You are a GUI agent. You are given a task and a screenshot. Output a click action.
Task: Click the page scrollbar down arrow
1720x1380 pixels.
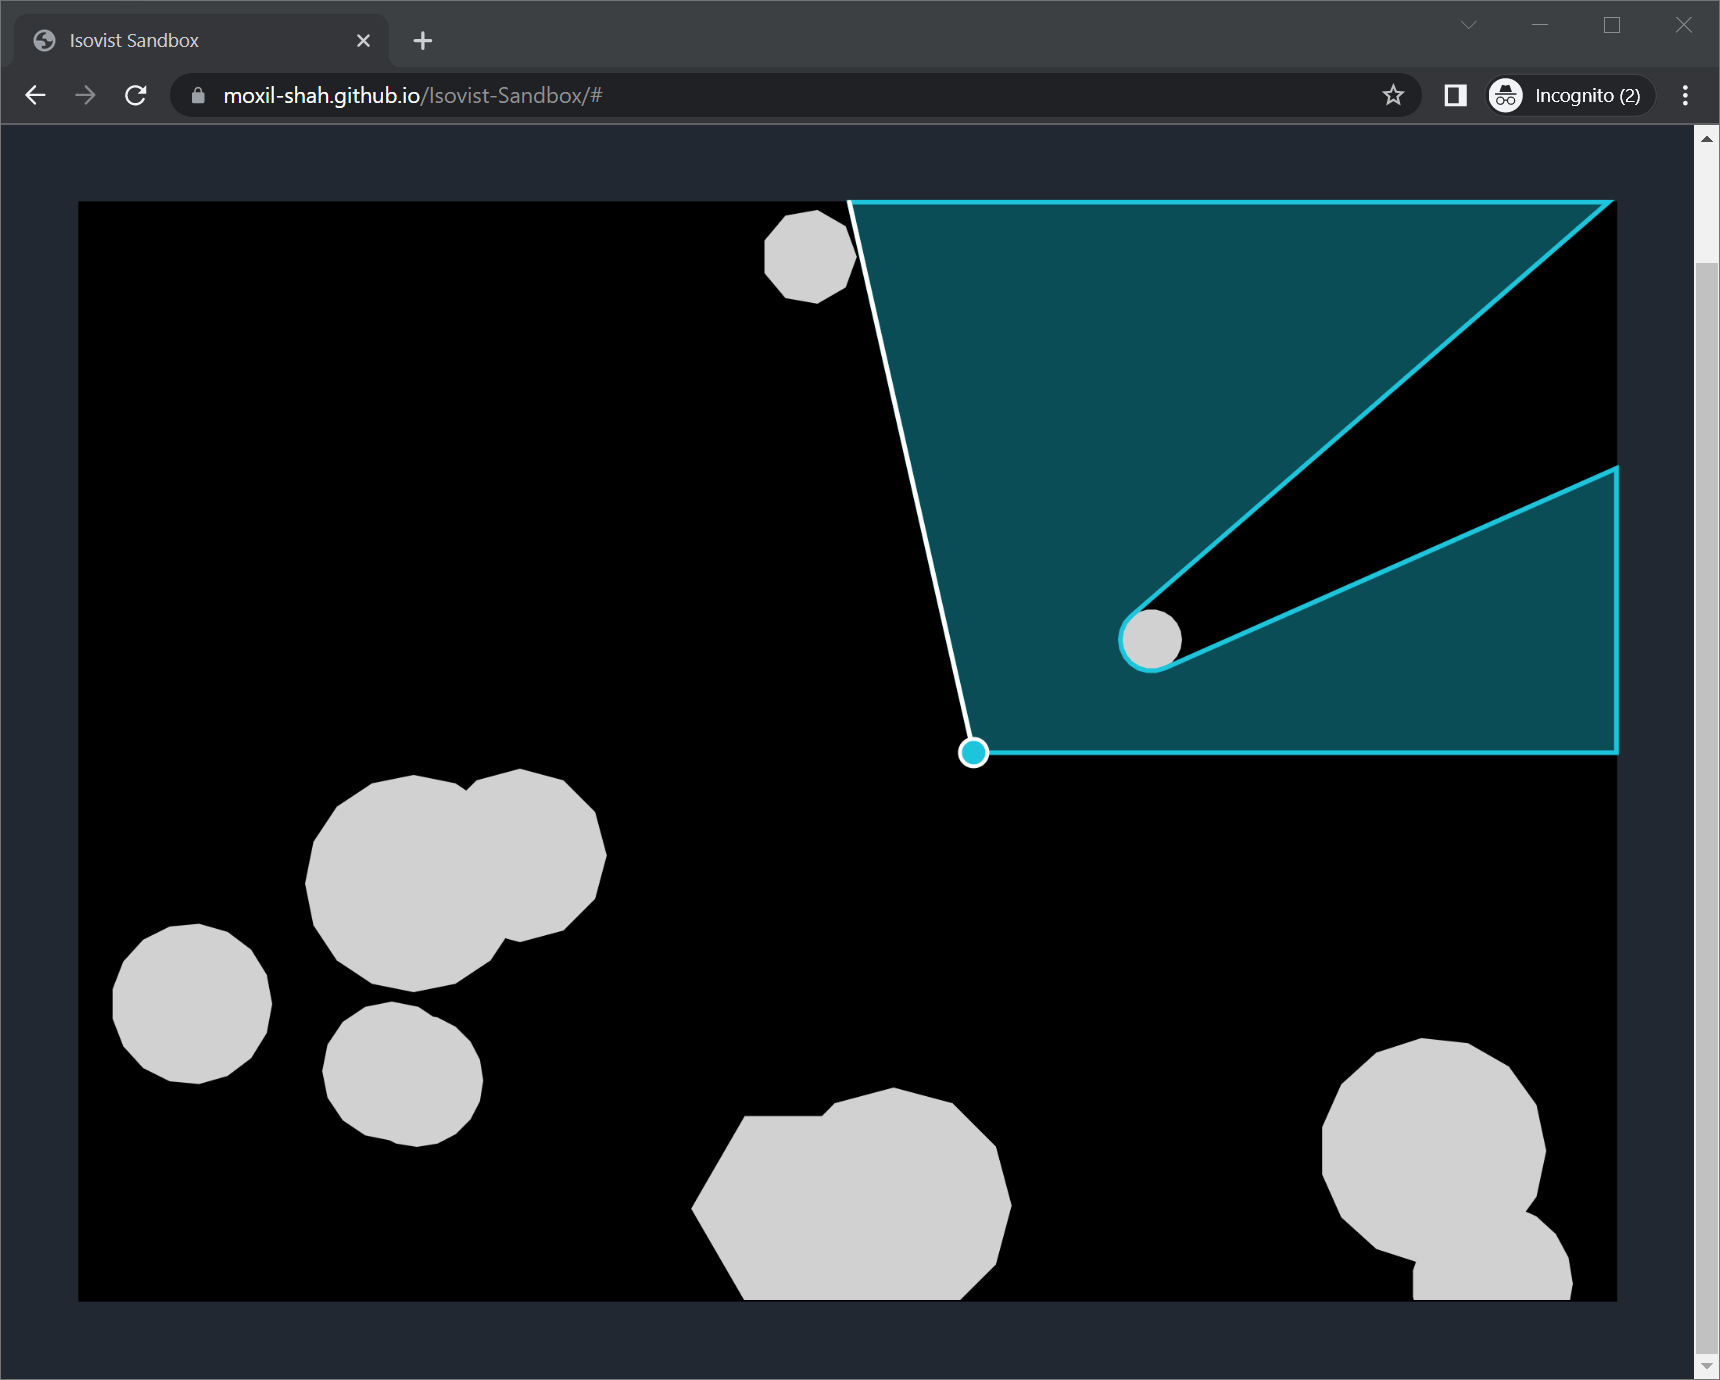(x=1707, y=1367)
